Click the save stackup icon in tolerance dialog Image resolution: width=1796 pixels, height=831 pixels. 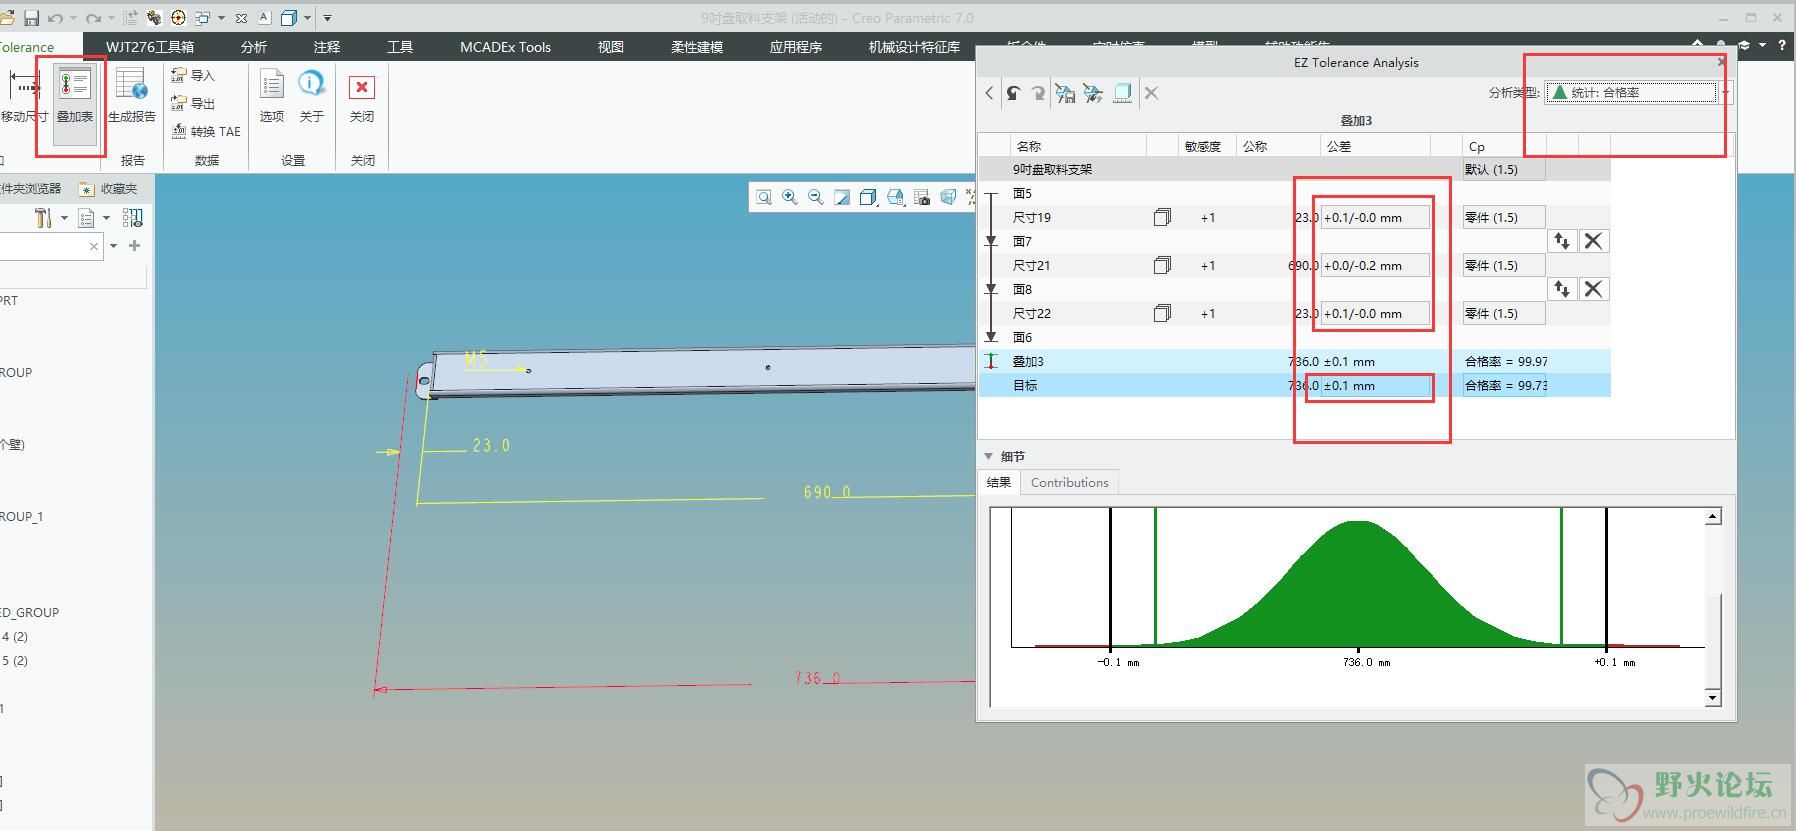coord(1065,93)
